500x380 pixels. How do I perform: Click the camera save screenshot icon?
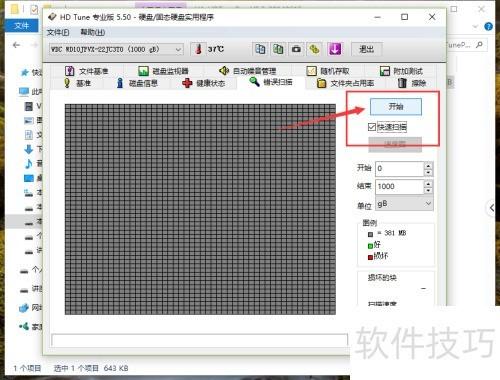[x=296, y=49]
